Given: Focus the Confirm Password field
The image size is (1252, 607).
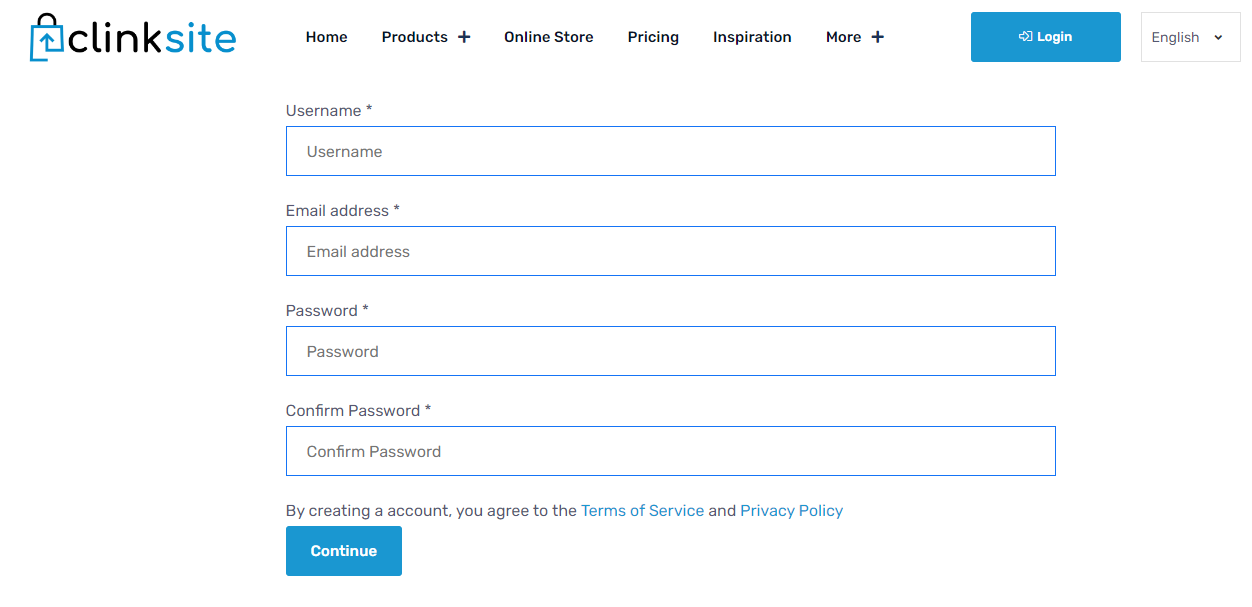Looking at the screenshot, I should click(x=670, y=452).
